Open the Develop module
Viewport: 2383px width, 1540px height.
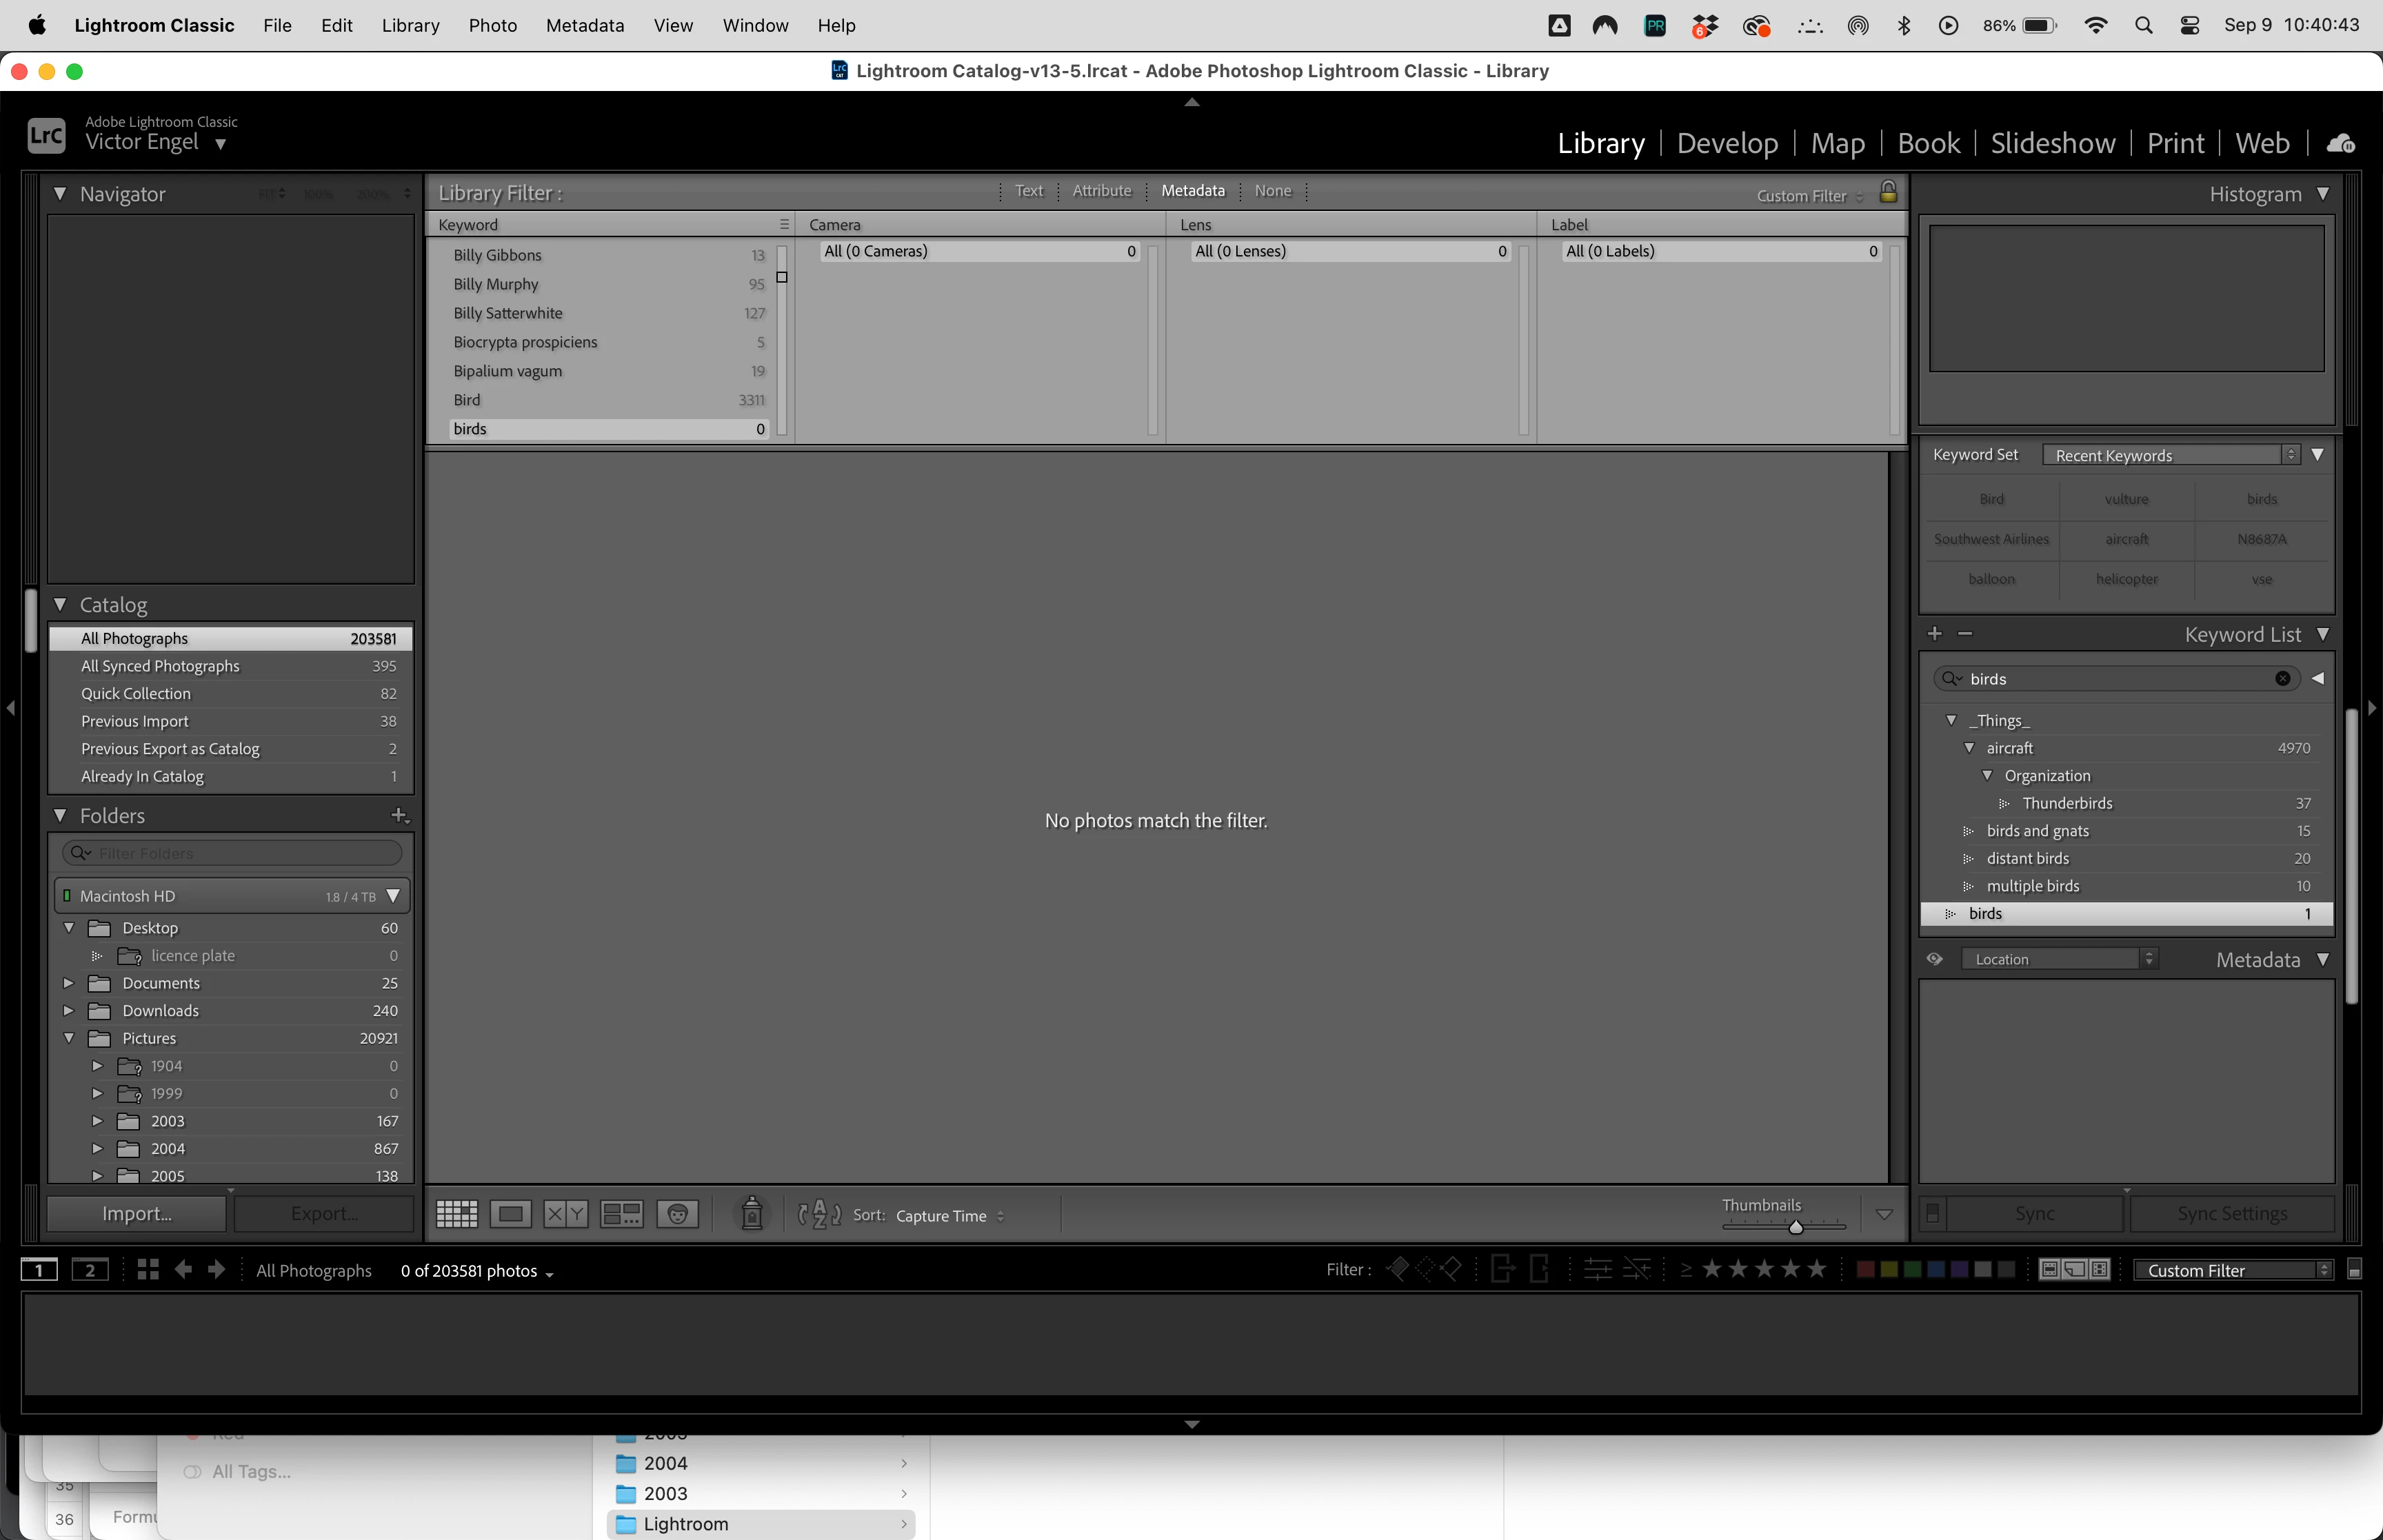tap(1727, 144)
